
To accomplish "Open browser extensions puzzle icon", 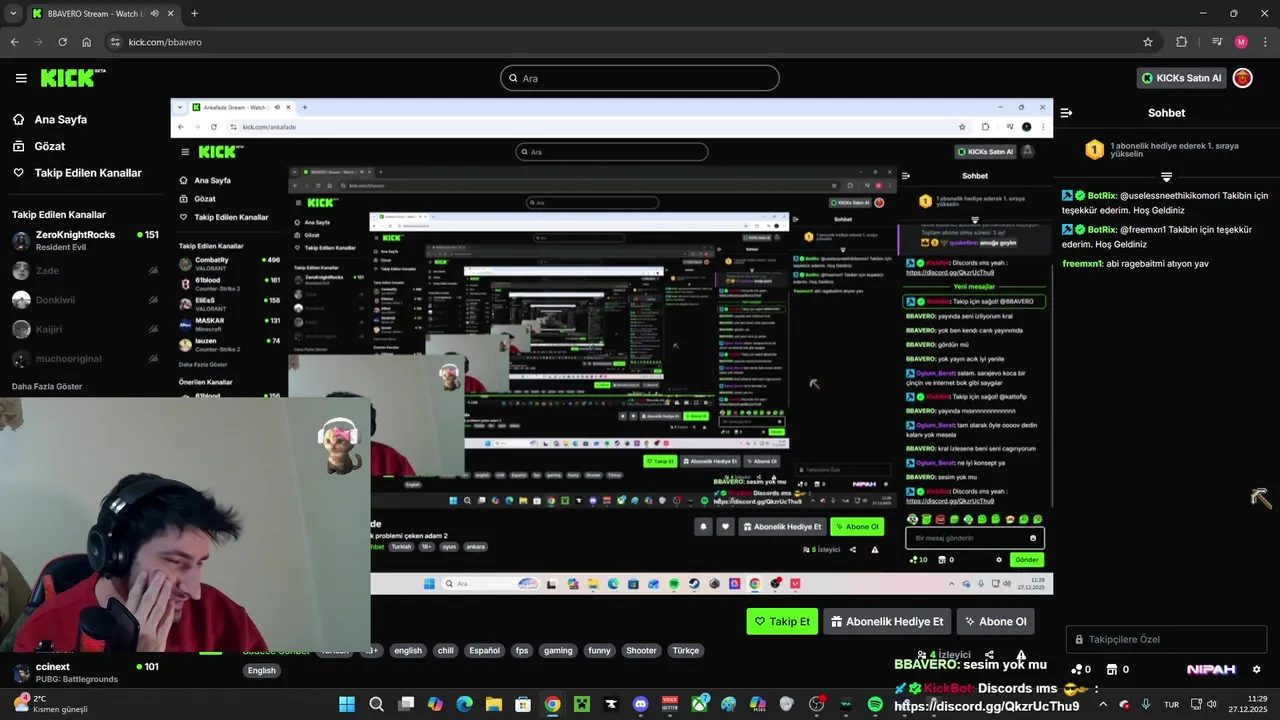I will point(1182,42).
